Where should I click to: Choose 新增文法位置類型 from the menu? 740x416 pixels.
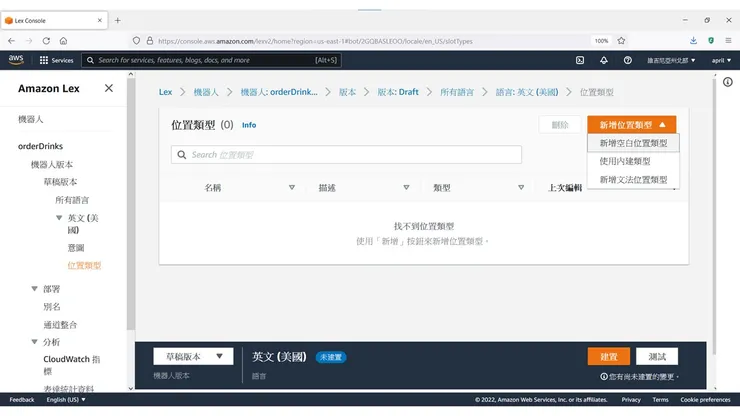633,179
